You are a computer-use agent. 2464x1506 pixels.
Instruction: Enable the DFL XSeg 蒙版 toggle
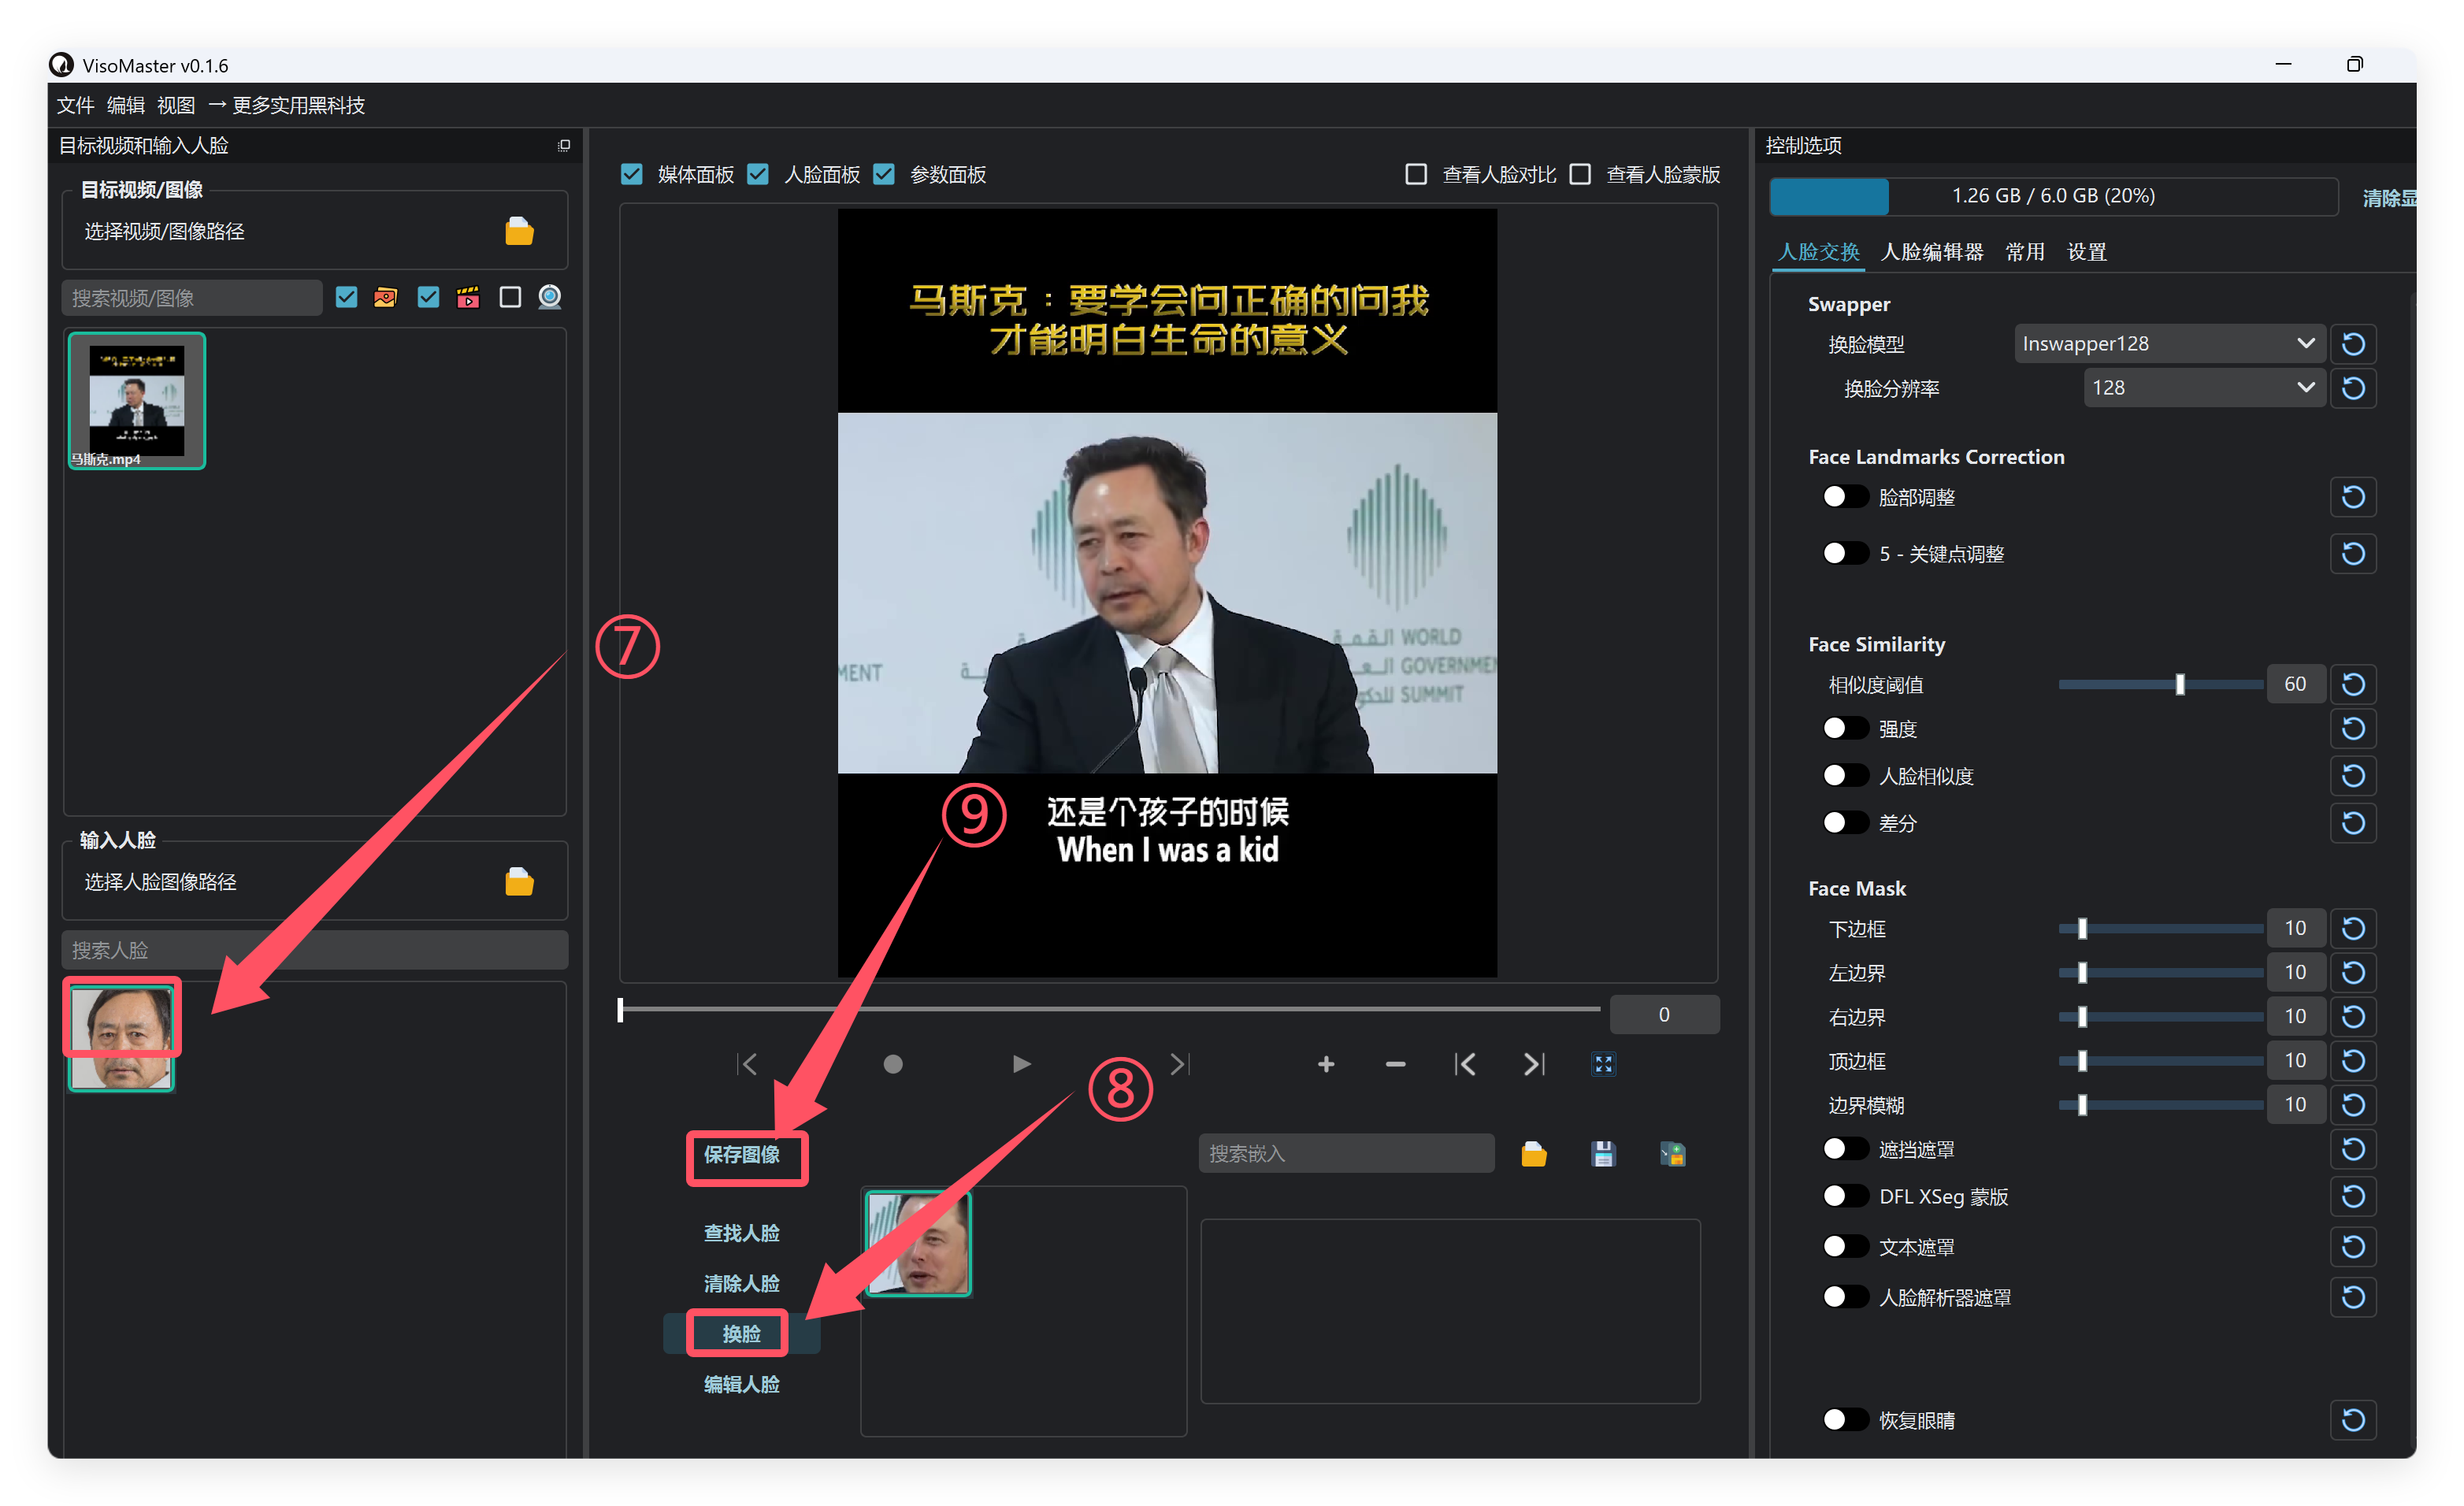[1845, 1197]
